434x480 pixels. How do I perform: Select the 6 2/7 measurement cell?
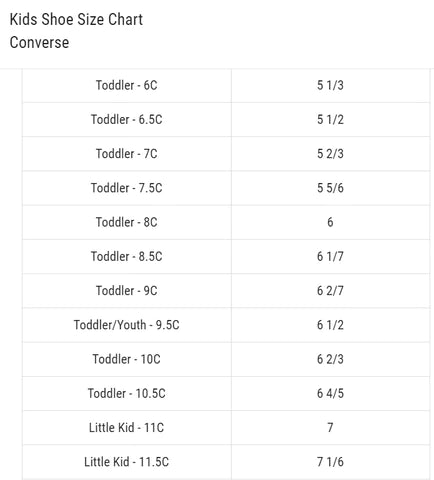(x=330, y=291)
